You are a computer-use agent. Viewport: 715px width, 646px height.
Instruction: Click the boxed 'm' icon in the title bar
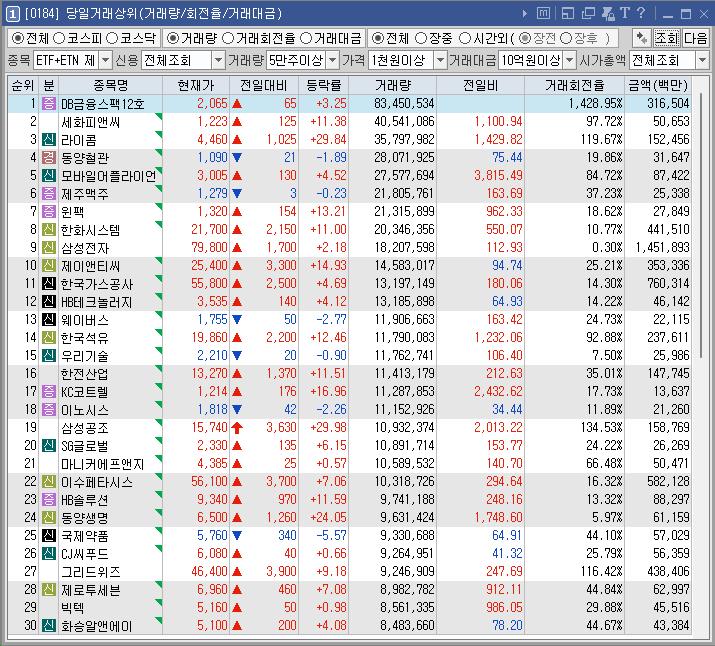[x=543, y=14]
